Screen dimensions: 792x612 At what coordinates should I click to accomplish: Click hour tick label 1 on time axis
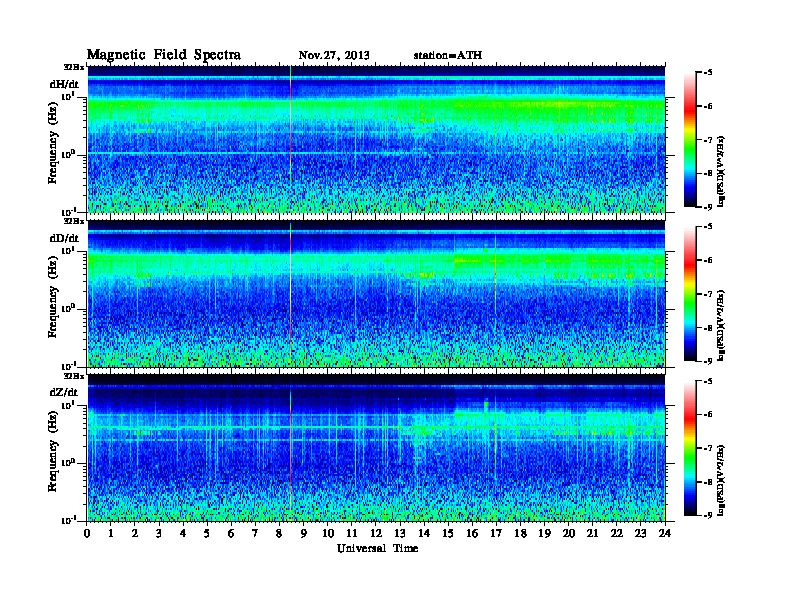click(x=111, y=533)
